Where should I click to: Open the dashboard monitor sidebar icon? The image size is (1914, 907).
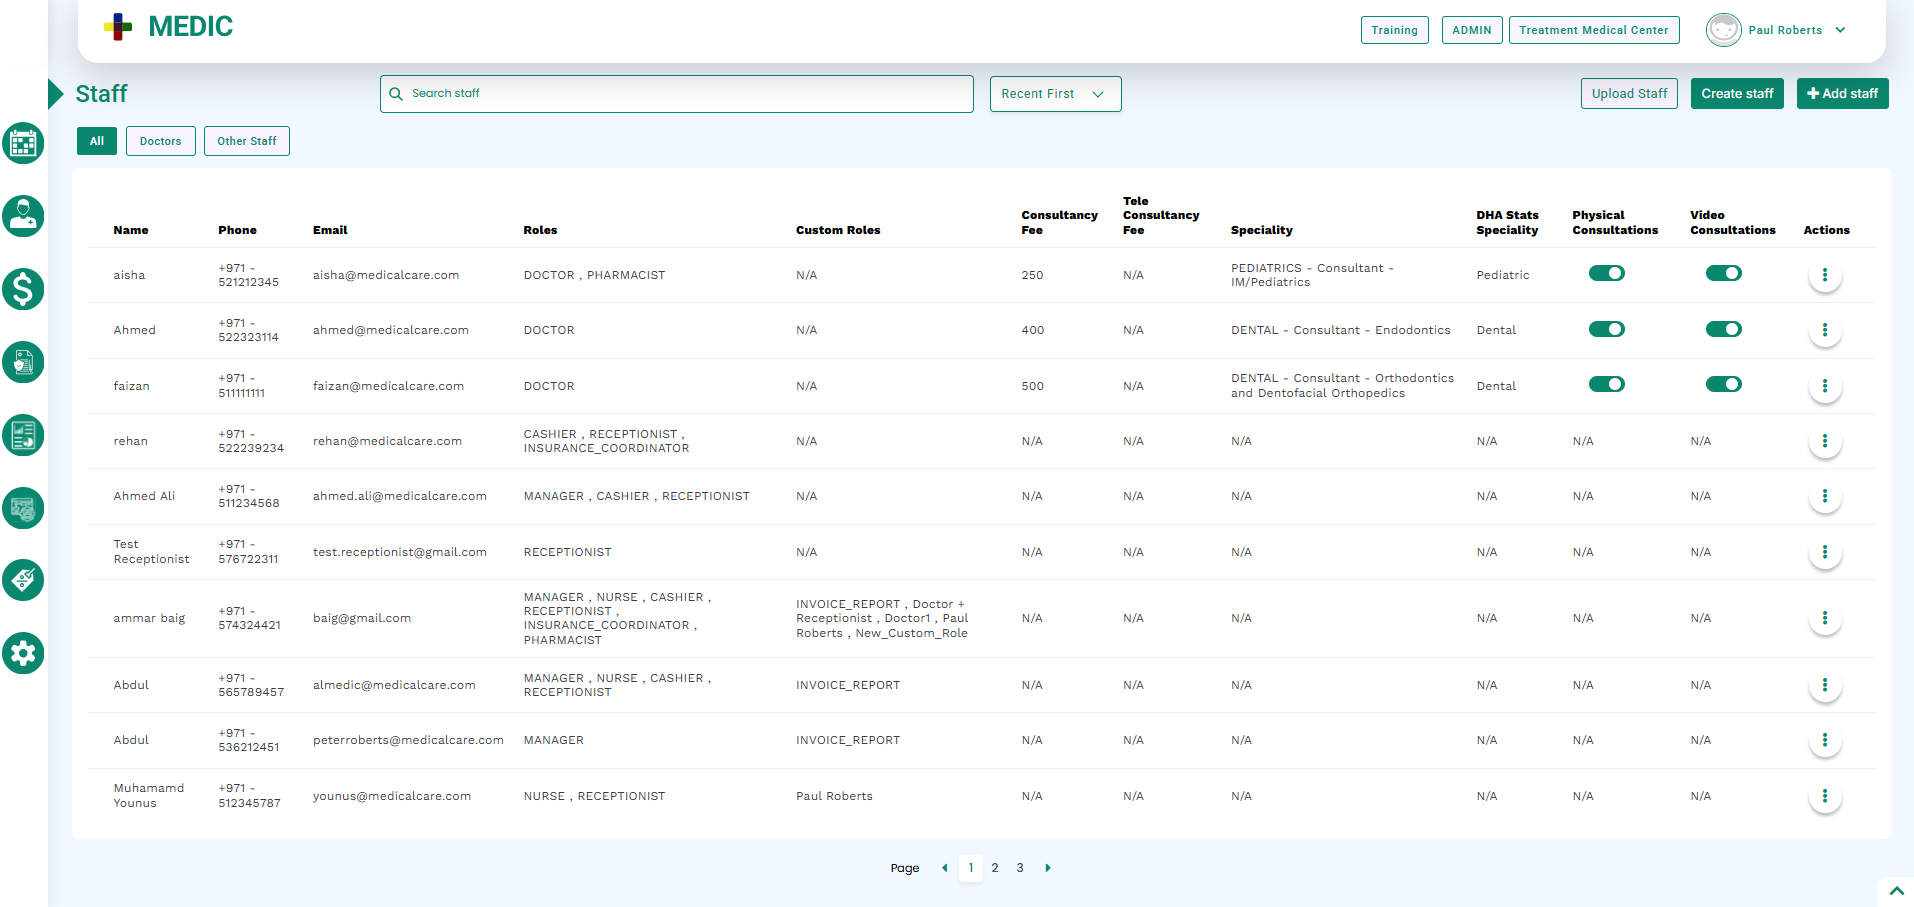tap(23, 508)
